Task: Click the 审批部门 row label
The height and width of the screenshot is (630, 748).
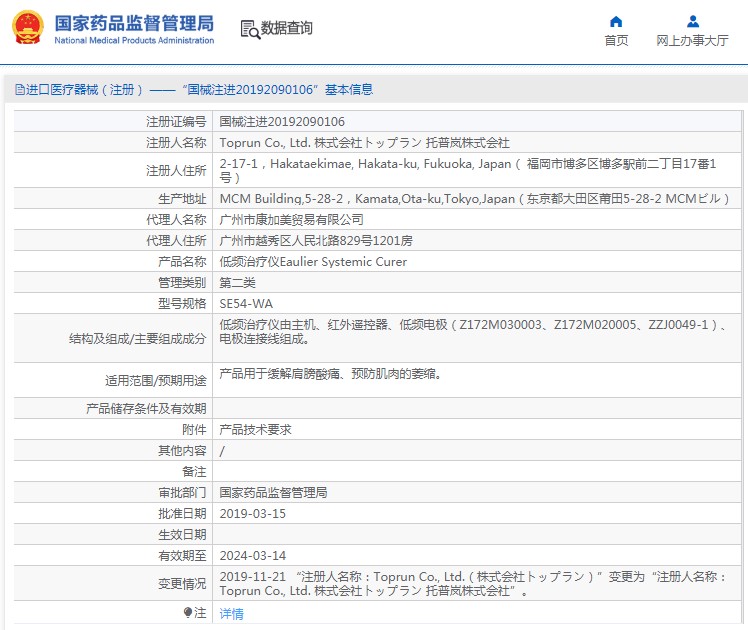Action: point(182,493)
